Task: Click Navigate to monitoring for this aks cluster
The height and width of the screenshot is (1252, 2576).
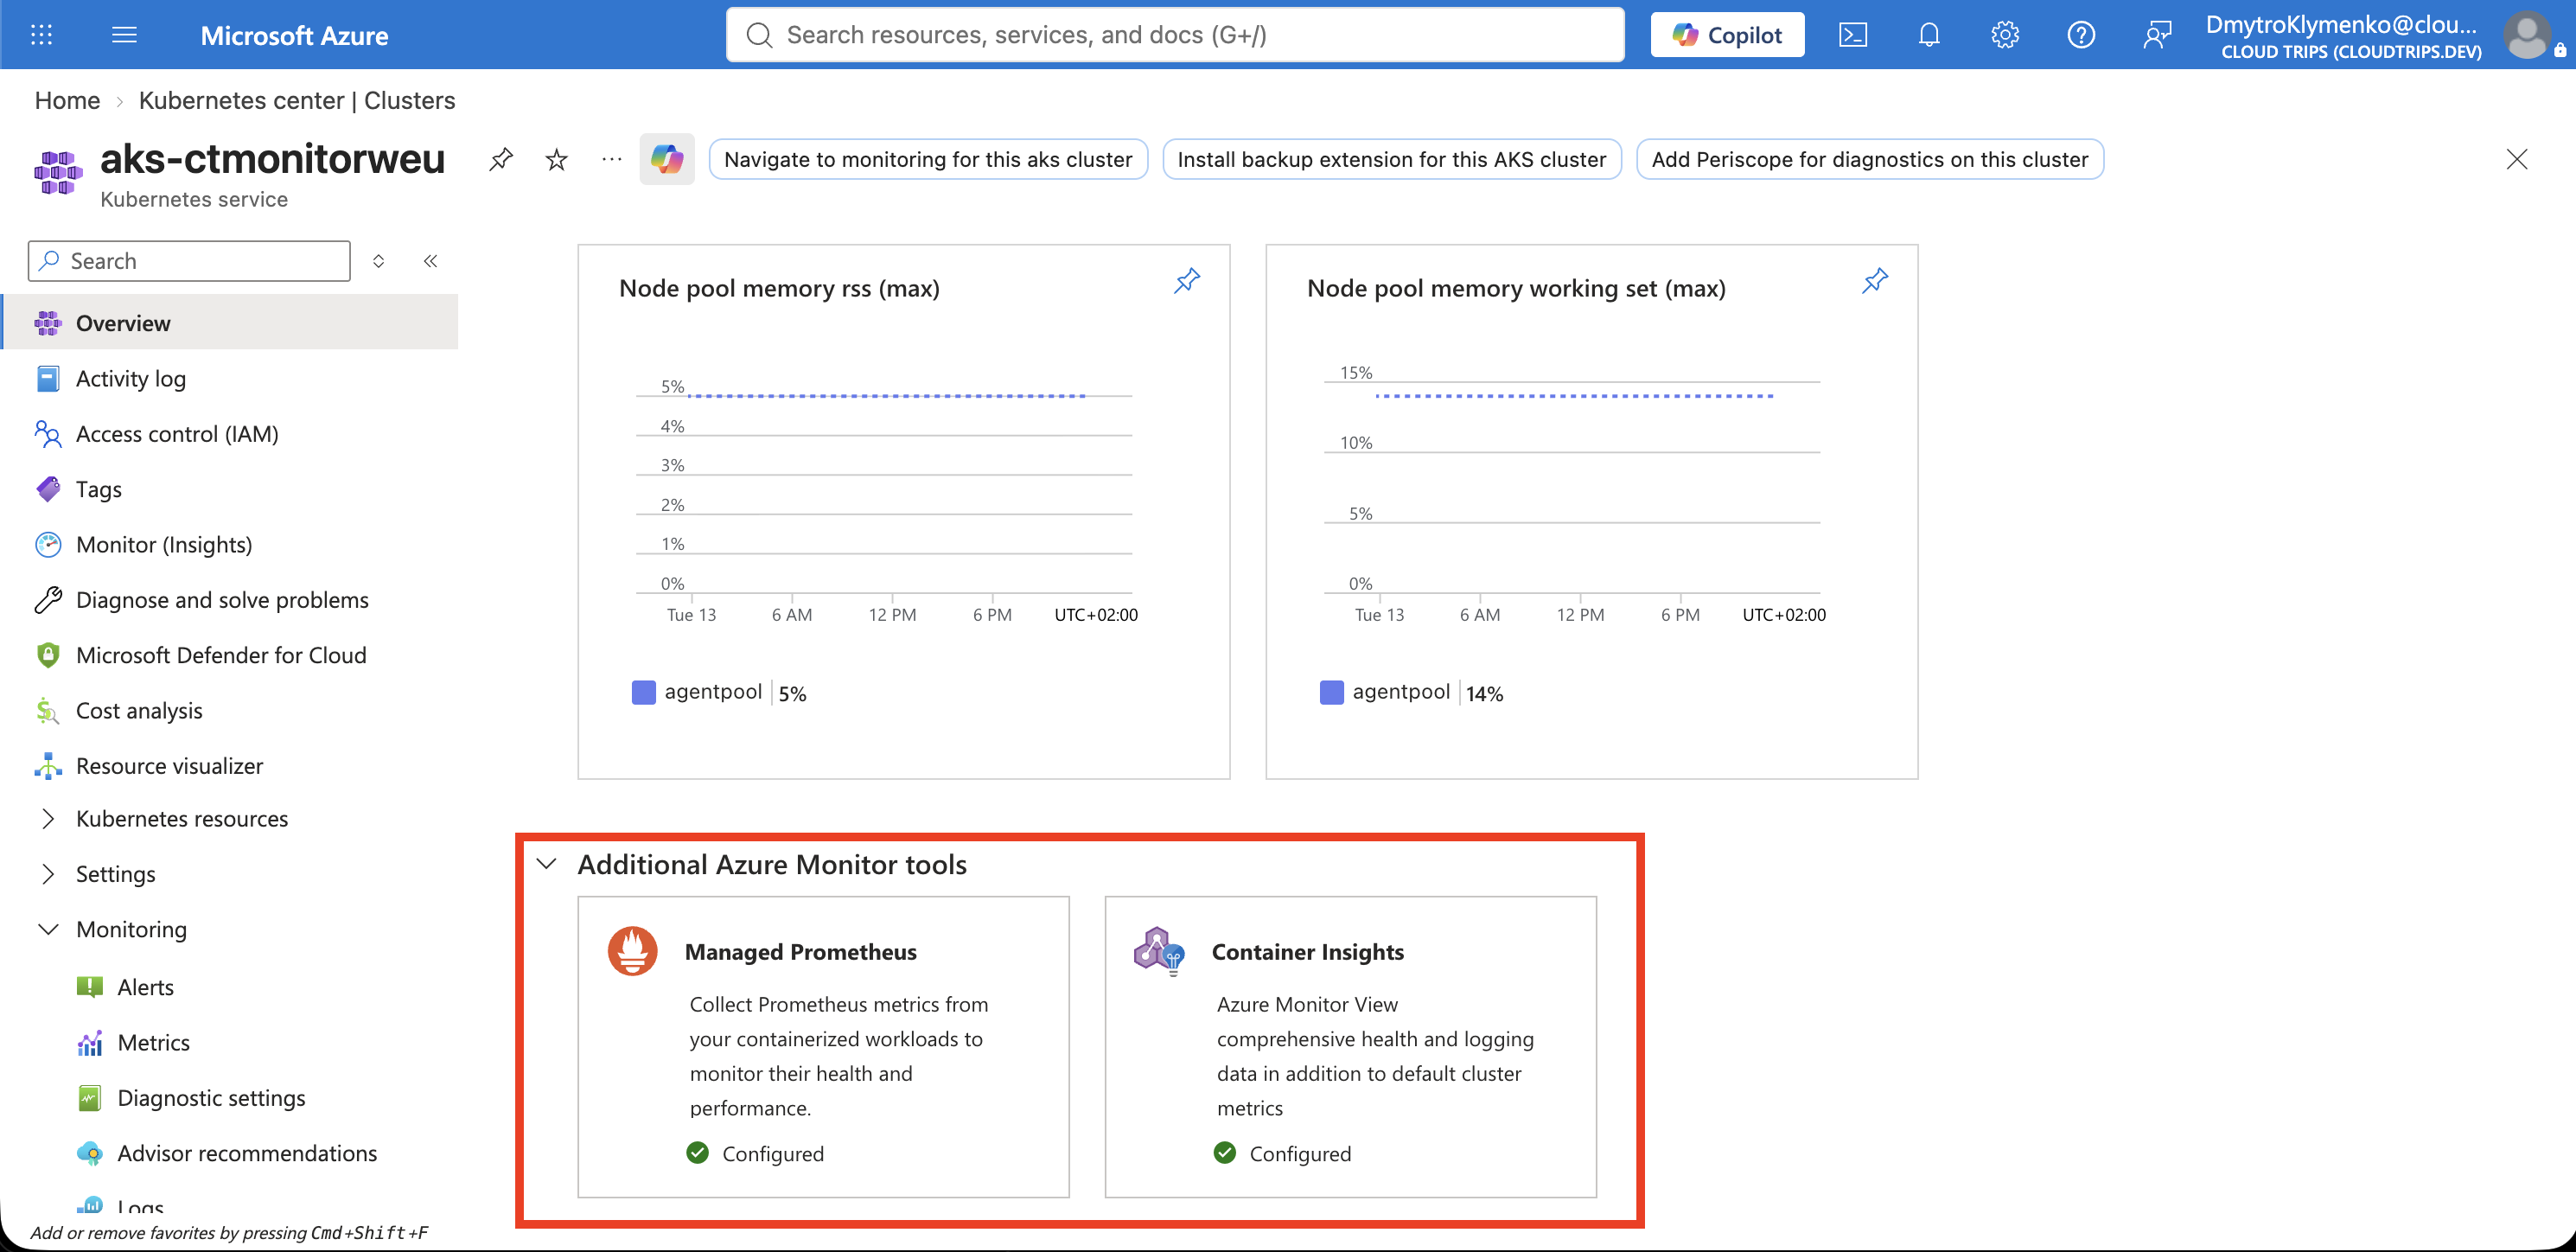Action: point(928,159)
